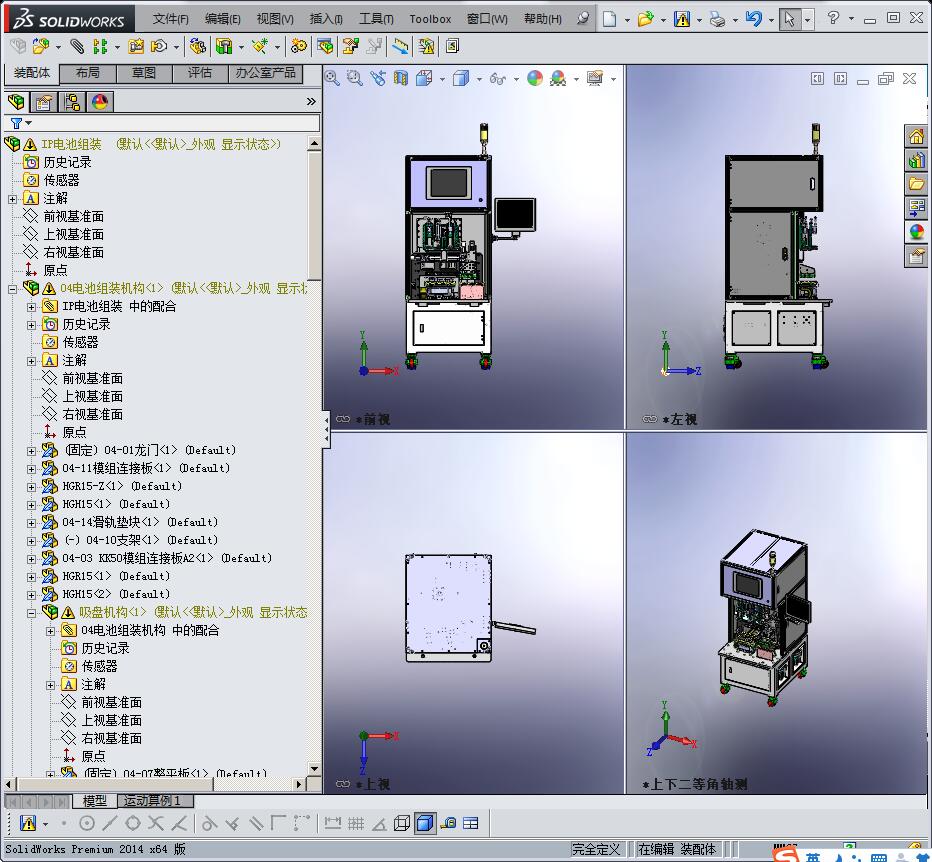Viewport: 932px width, 862px height.
Task: Toggle the Wireframe display button
Action: click(x=402, y=823)
